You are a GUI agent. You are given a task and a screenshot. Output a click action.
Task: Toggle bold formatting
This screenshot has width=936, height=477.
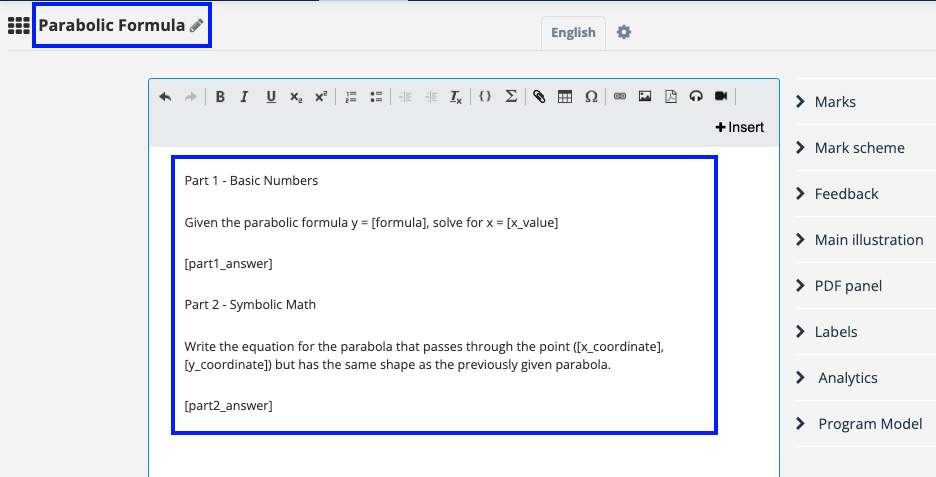(220, 97)
